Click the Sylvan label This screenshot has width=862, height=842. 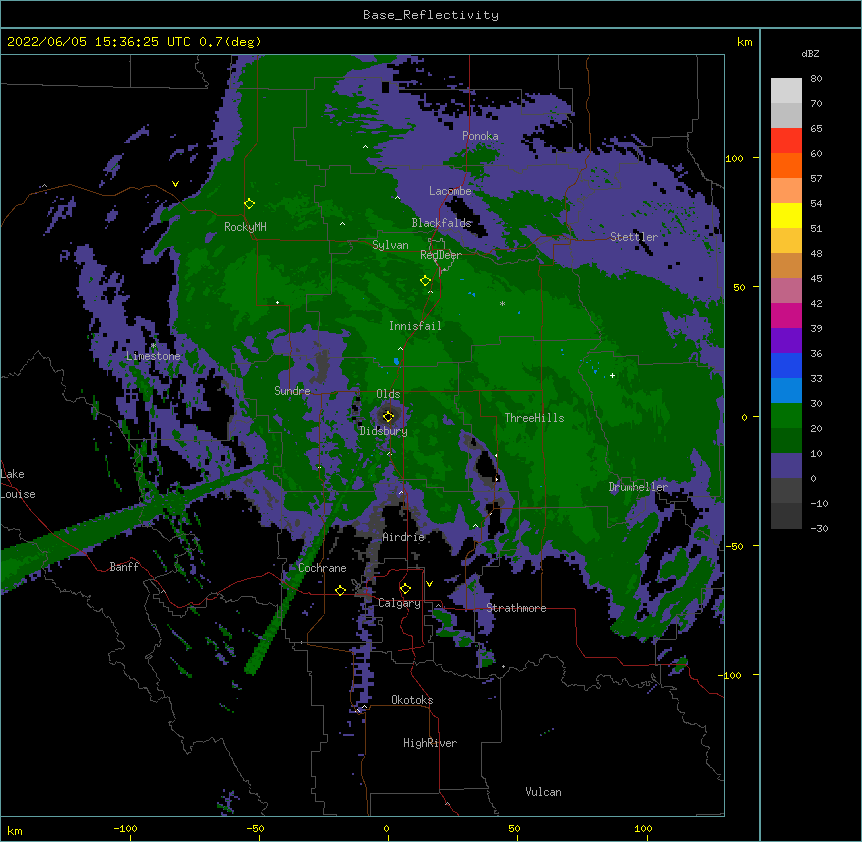[x=390, y=245]
